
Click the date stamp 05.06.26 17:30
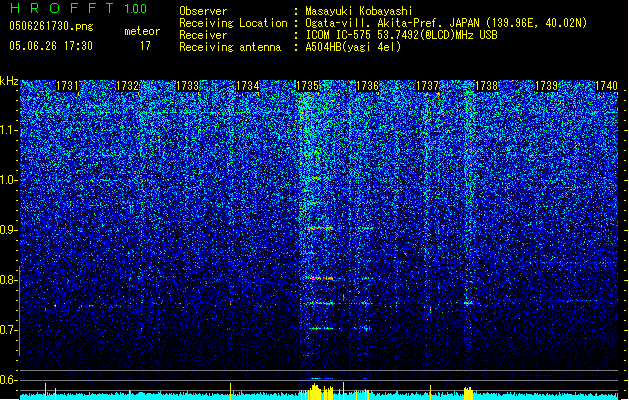click(x=51, y=46)
